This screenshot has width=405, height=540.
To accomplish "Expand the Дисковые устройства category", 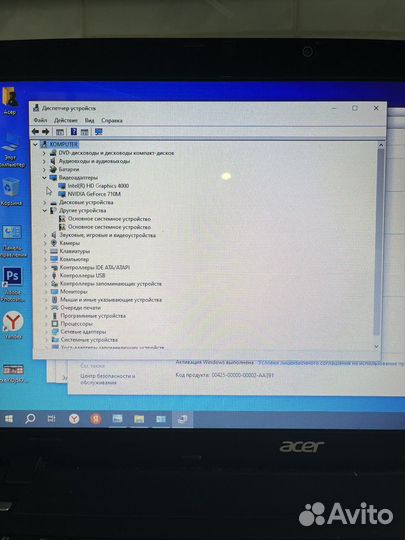I will (x=44, y=202).
